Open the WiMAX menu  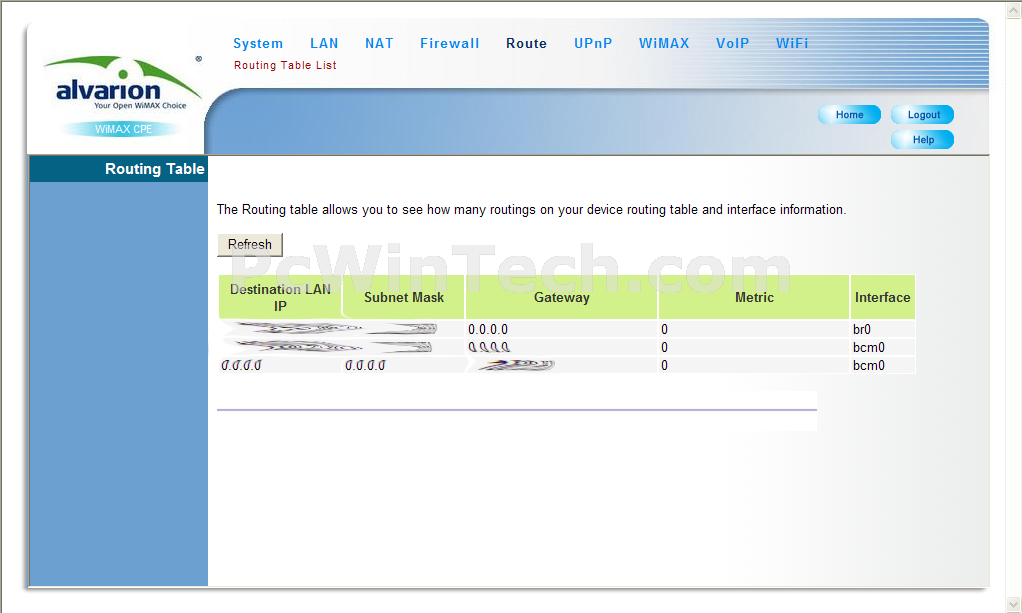tap(664, 44)
